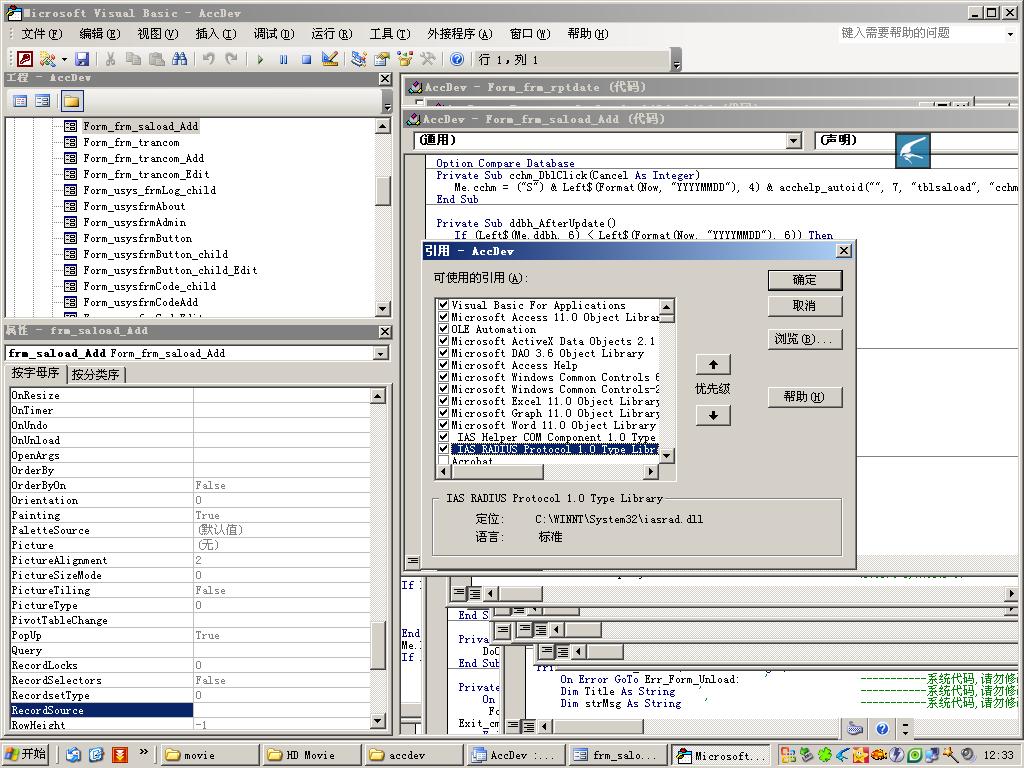This screenshot has height=768, width=1024.
Task: Open the Project Explorer toolbar icon
Action: coord(358,59)
